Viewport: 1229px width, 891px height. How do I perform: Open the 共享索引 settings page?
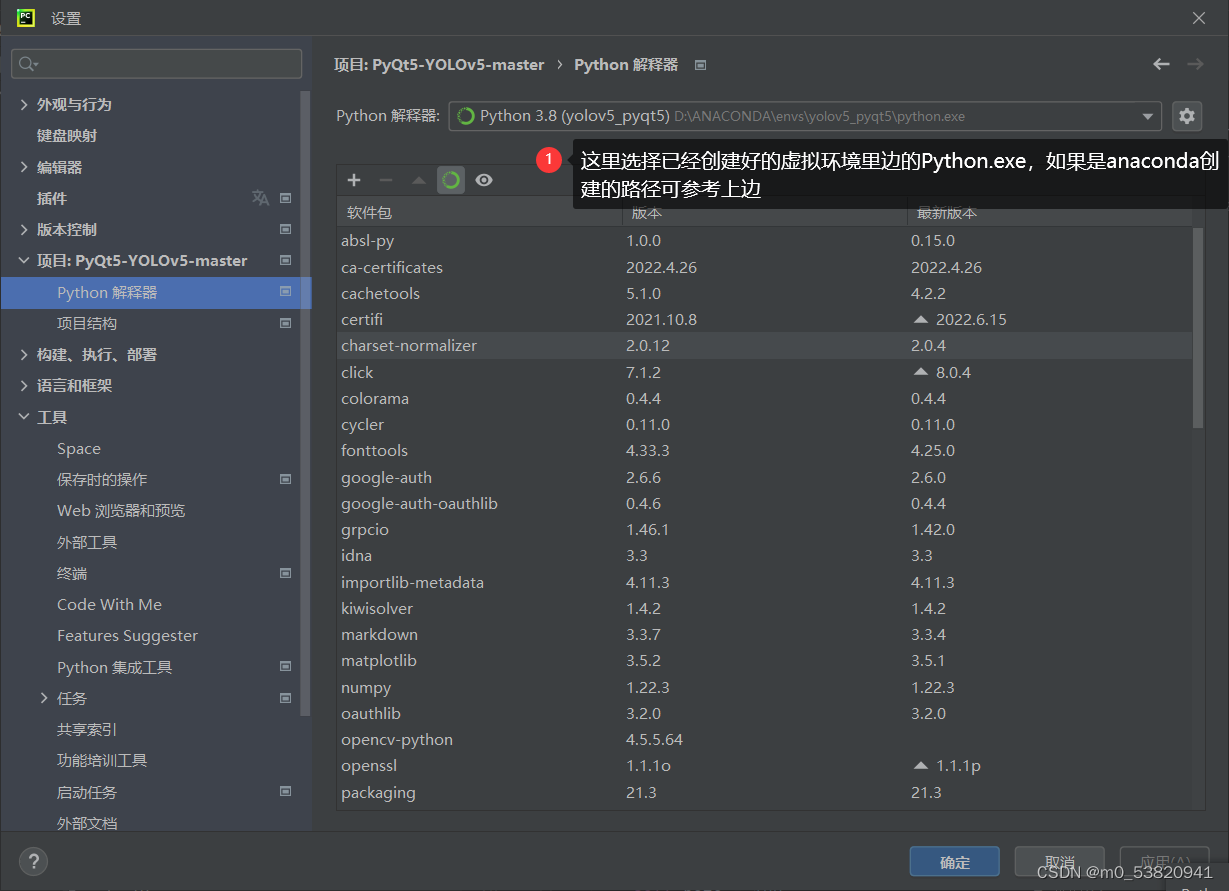(87, 729)
